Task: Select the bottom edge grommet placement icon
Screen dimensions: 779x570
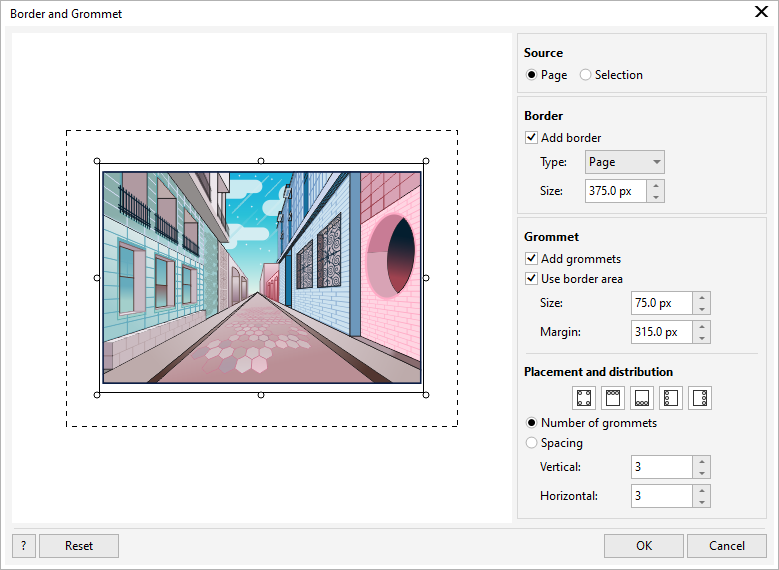Action: tap(642, 398)
